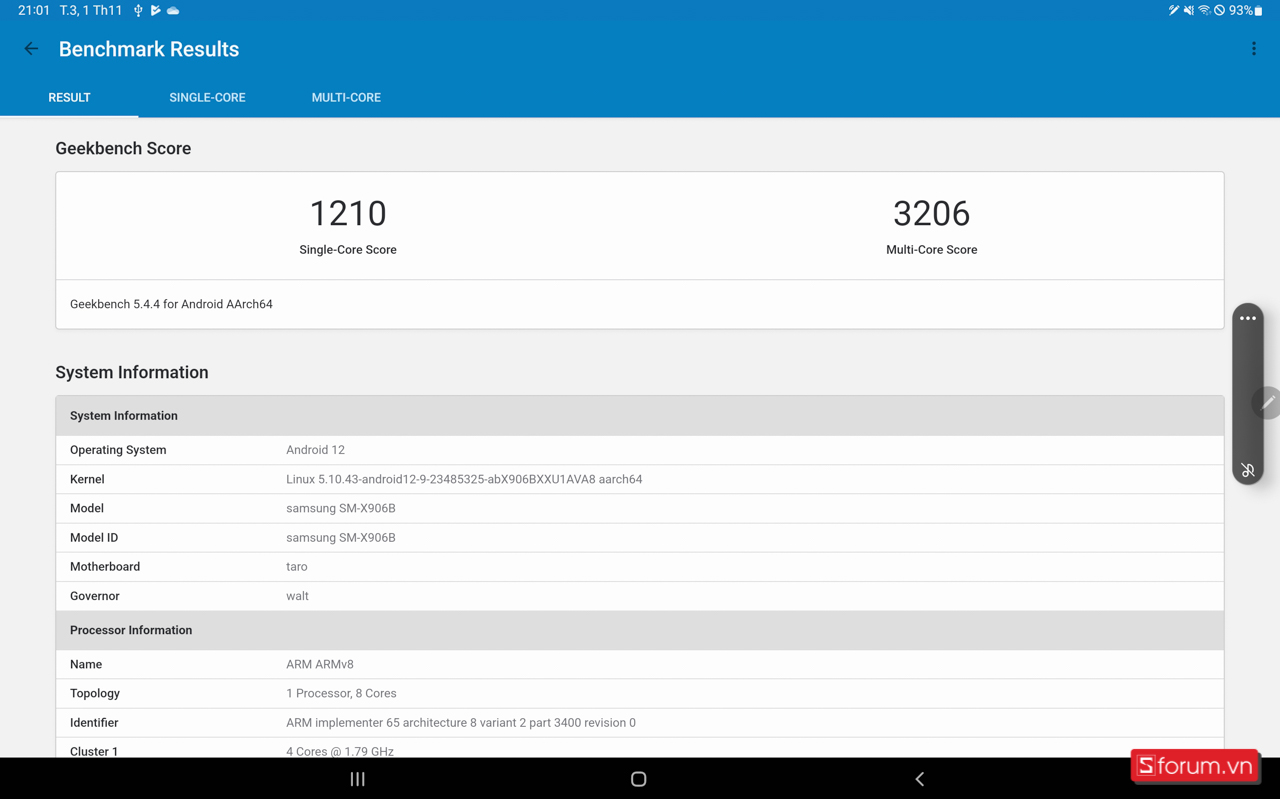Tap the Geekbench 5.4.4 for Android AArch64 line

coord(171,304)
